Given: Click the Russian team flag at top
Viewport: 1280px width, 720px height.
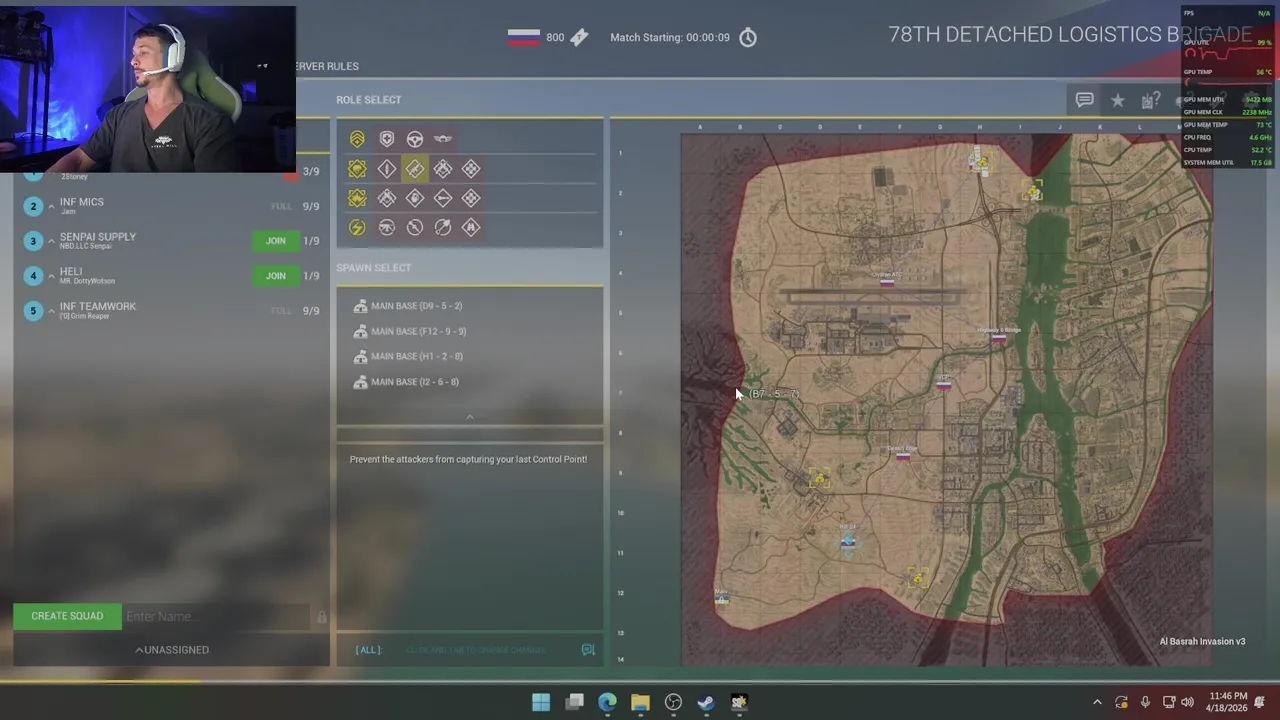Looking at the screenshot, I should (524, 37).
